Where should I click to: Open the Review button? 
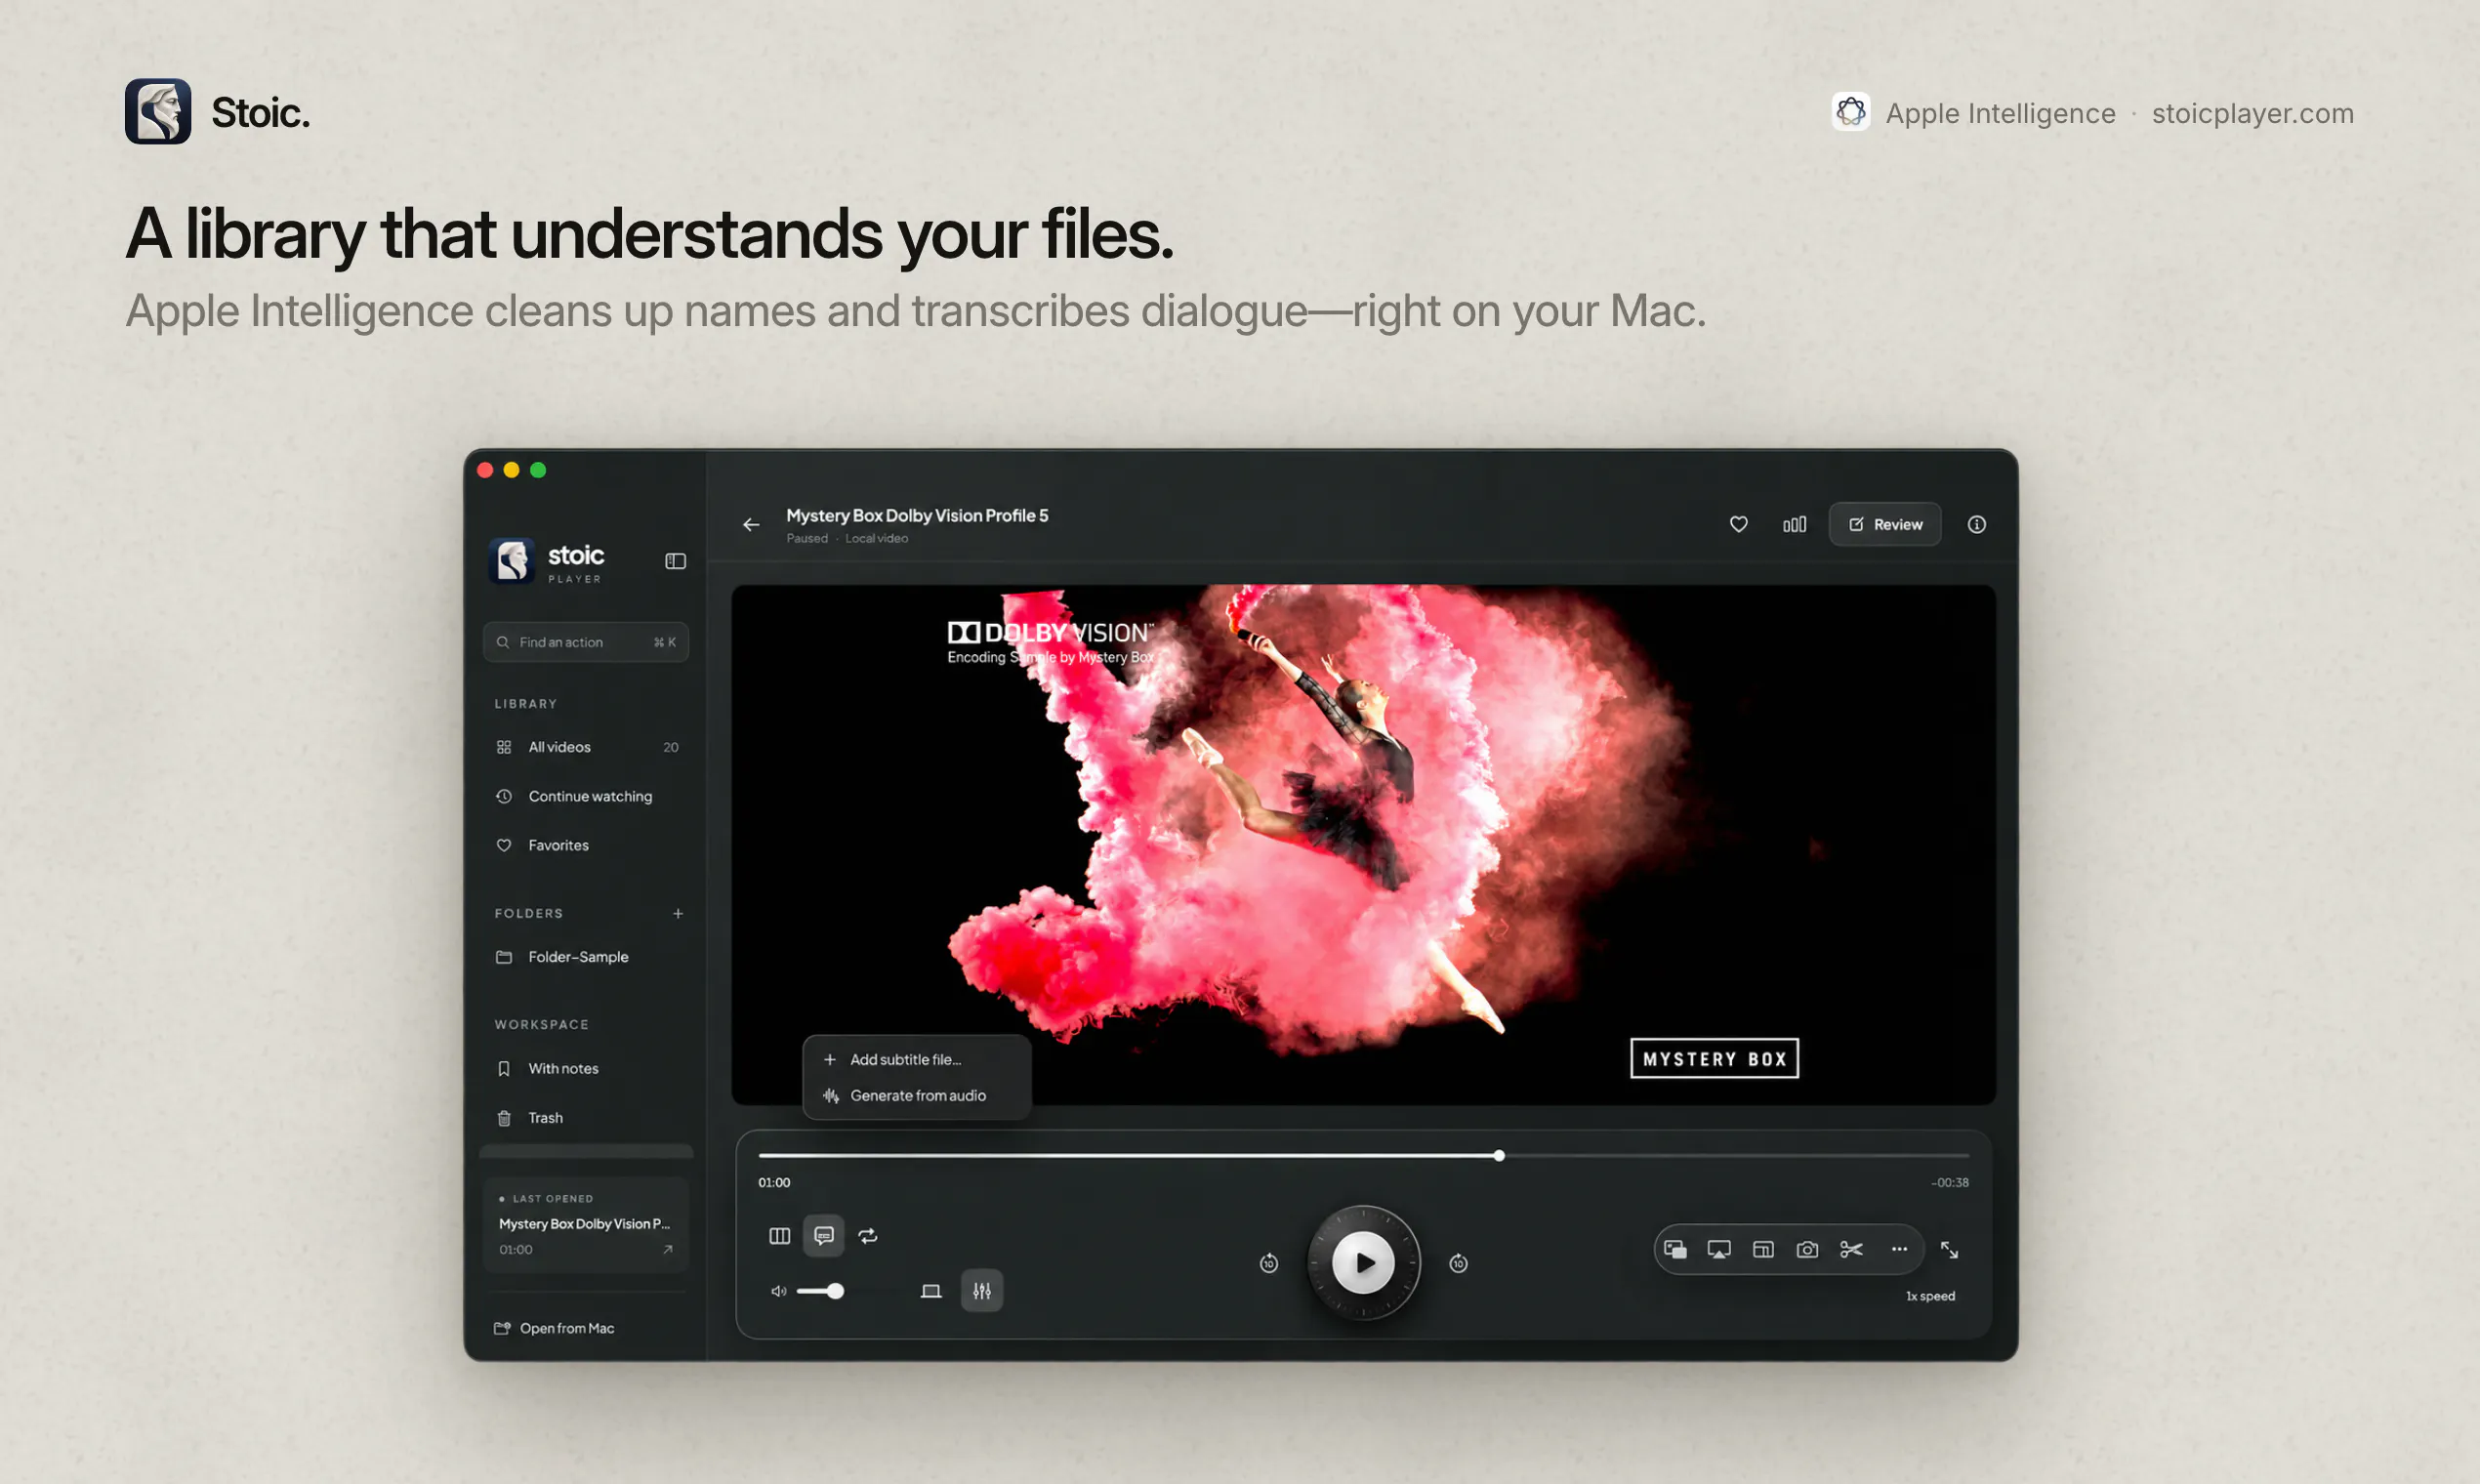1885,524
